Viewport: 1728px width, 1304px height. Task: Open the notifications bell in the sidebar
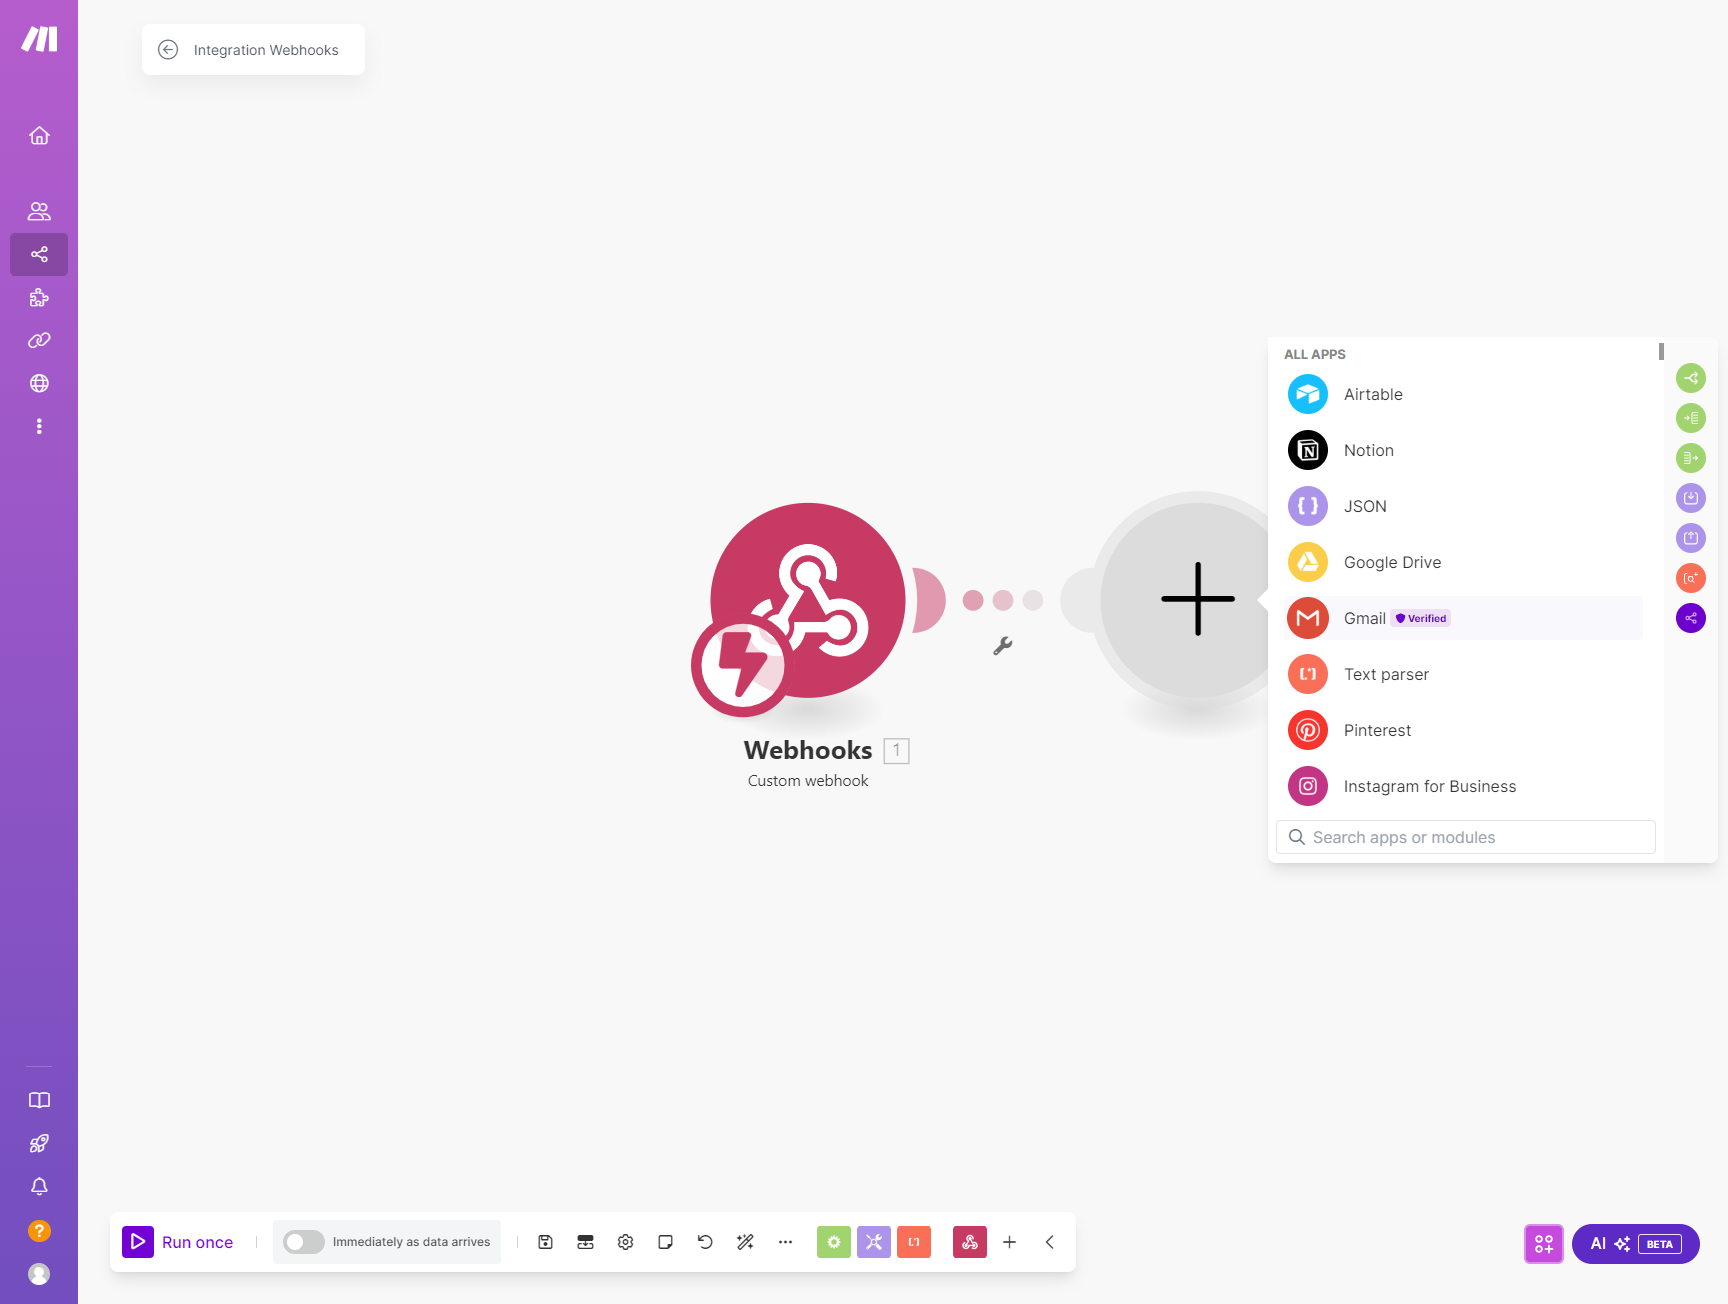point(39,1187)
